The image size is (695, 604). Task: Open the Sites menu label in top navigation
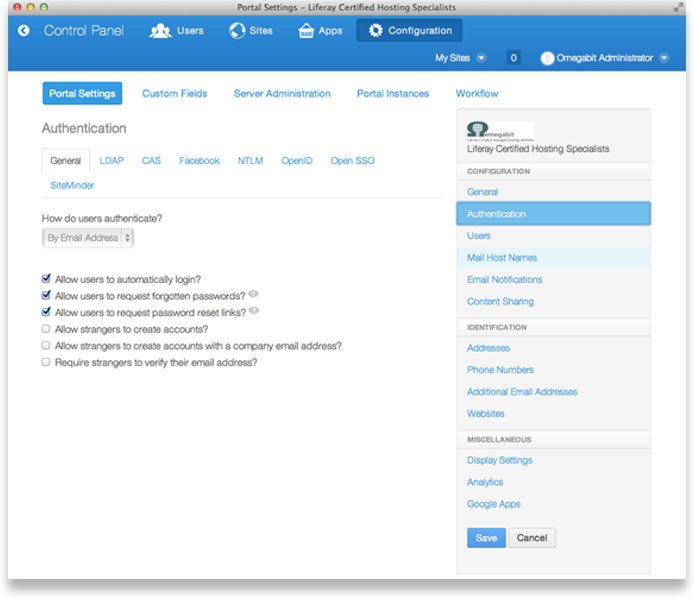261,31
